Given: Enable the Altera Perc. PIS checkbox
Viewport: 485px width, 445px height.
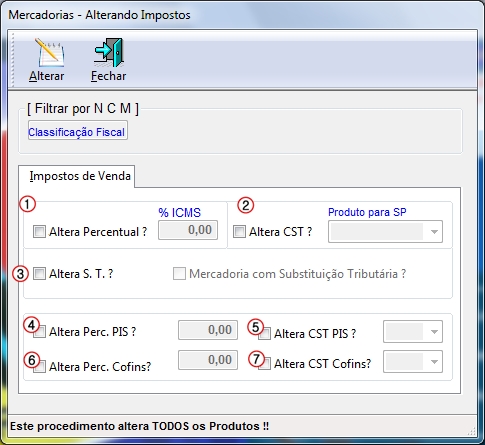Looking at the screenshot, I should 40,332.
